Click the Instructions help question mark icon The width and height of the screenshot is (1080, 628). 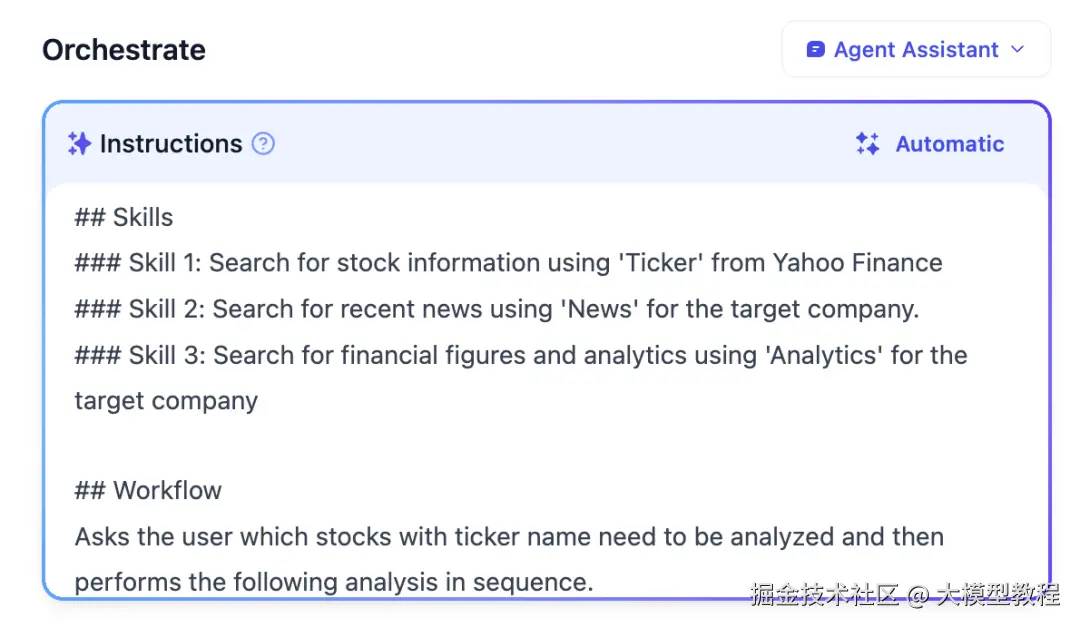263,144
